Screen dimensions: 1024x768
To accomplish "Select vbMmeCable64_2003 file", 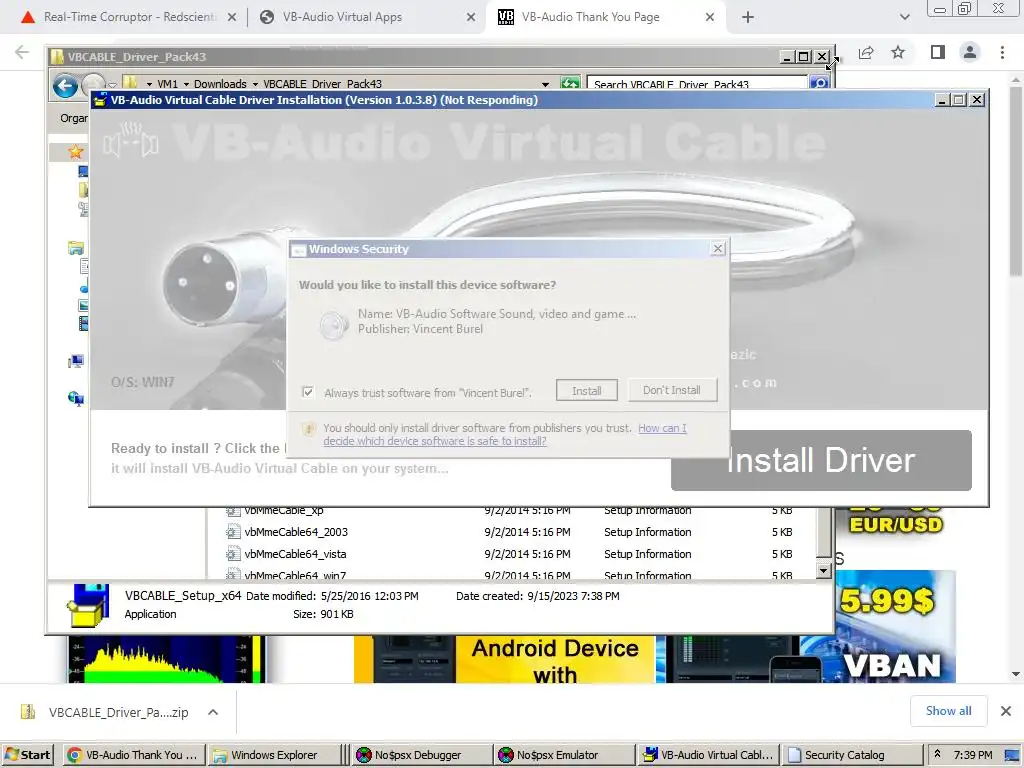I will click(296, 532).
